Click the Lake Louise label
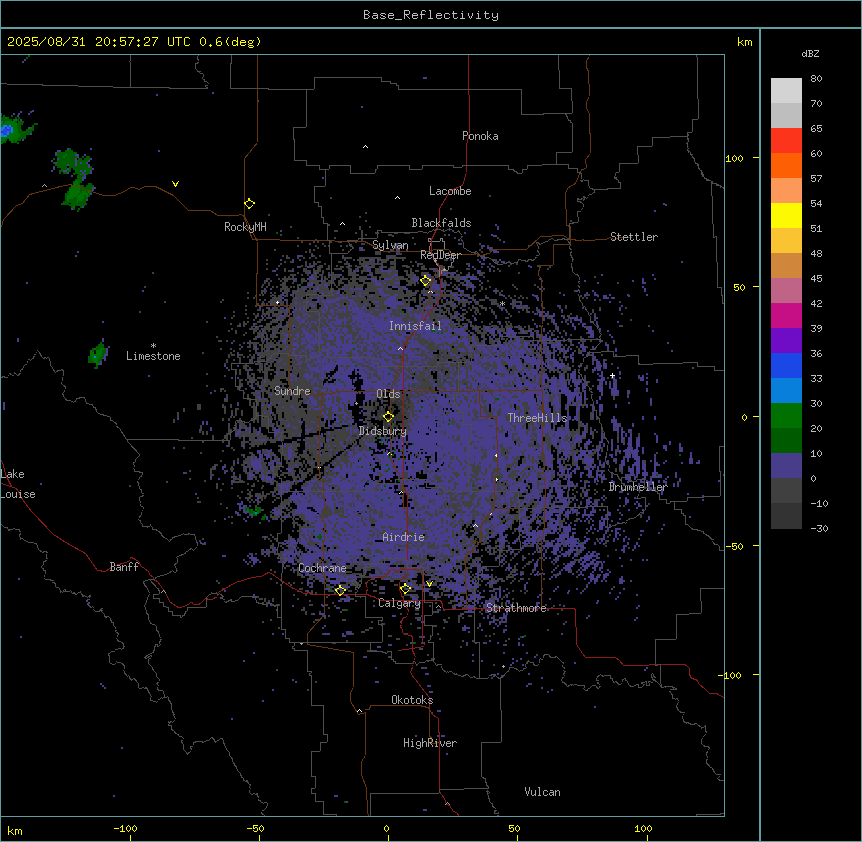The image size is (862, 842). (18, 484)
